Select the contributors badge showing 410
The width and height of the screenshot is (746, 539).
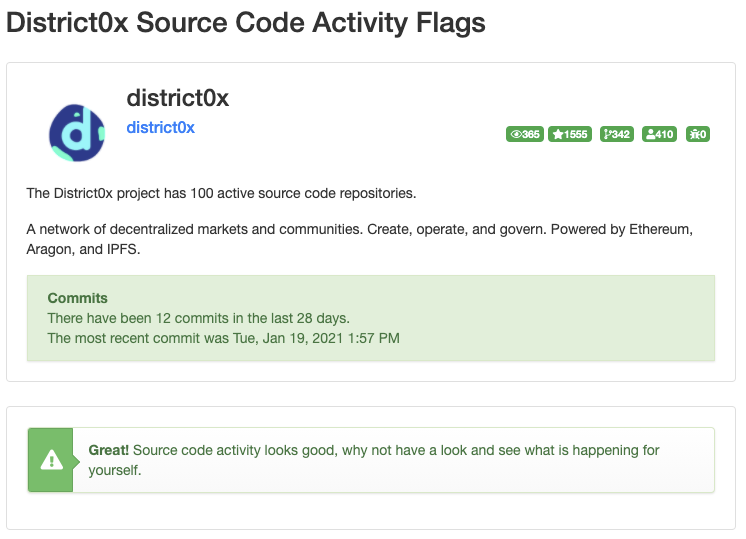pyautogui.click(x=659, y=134)
